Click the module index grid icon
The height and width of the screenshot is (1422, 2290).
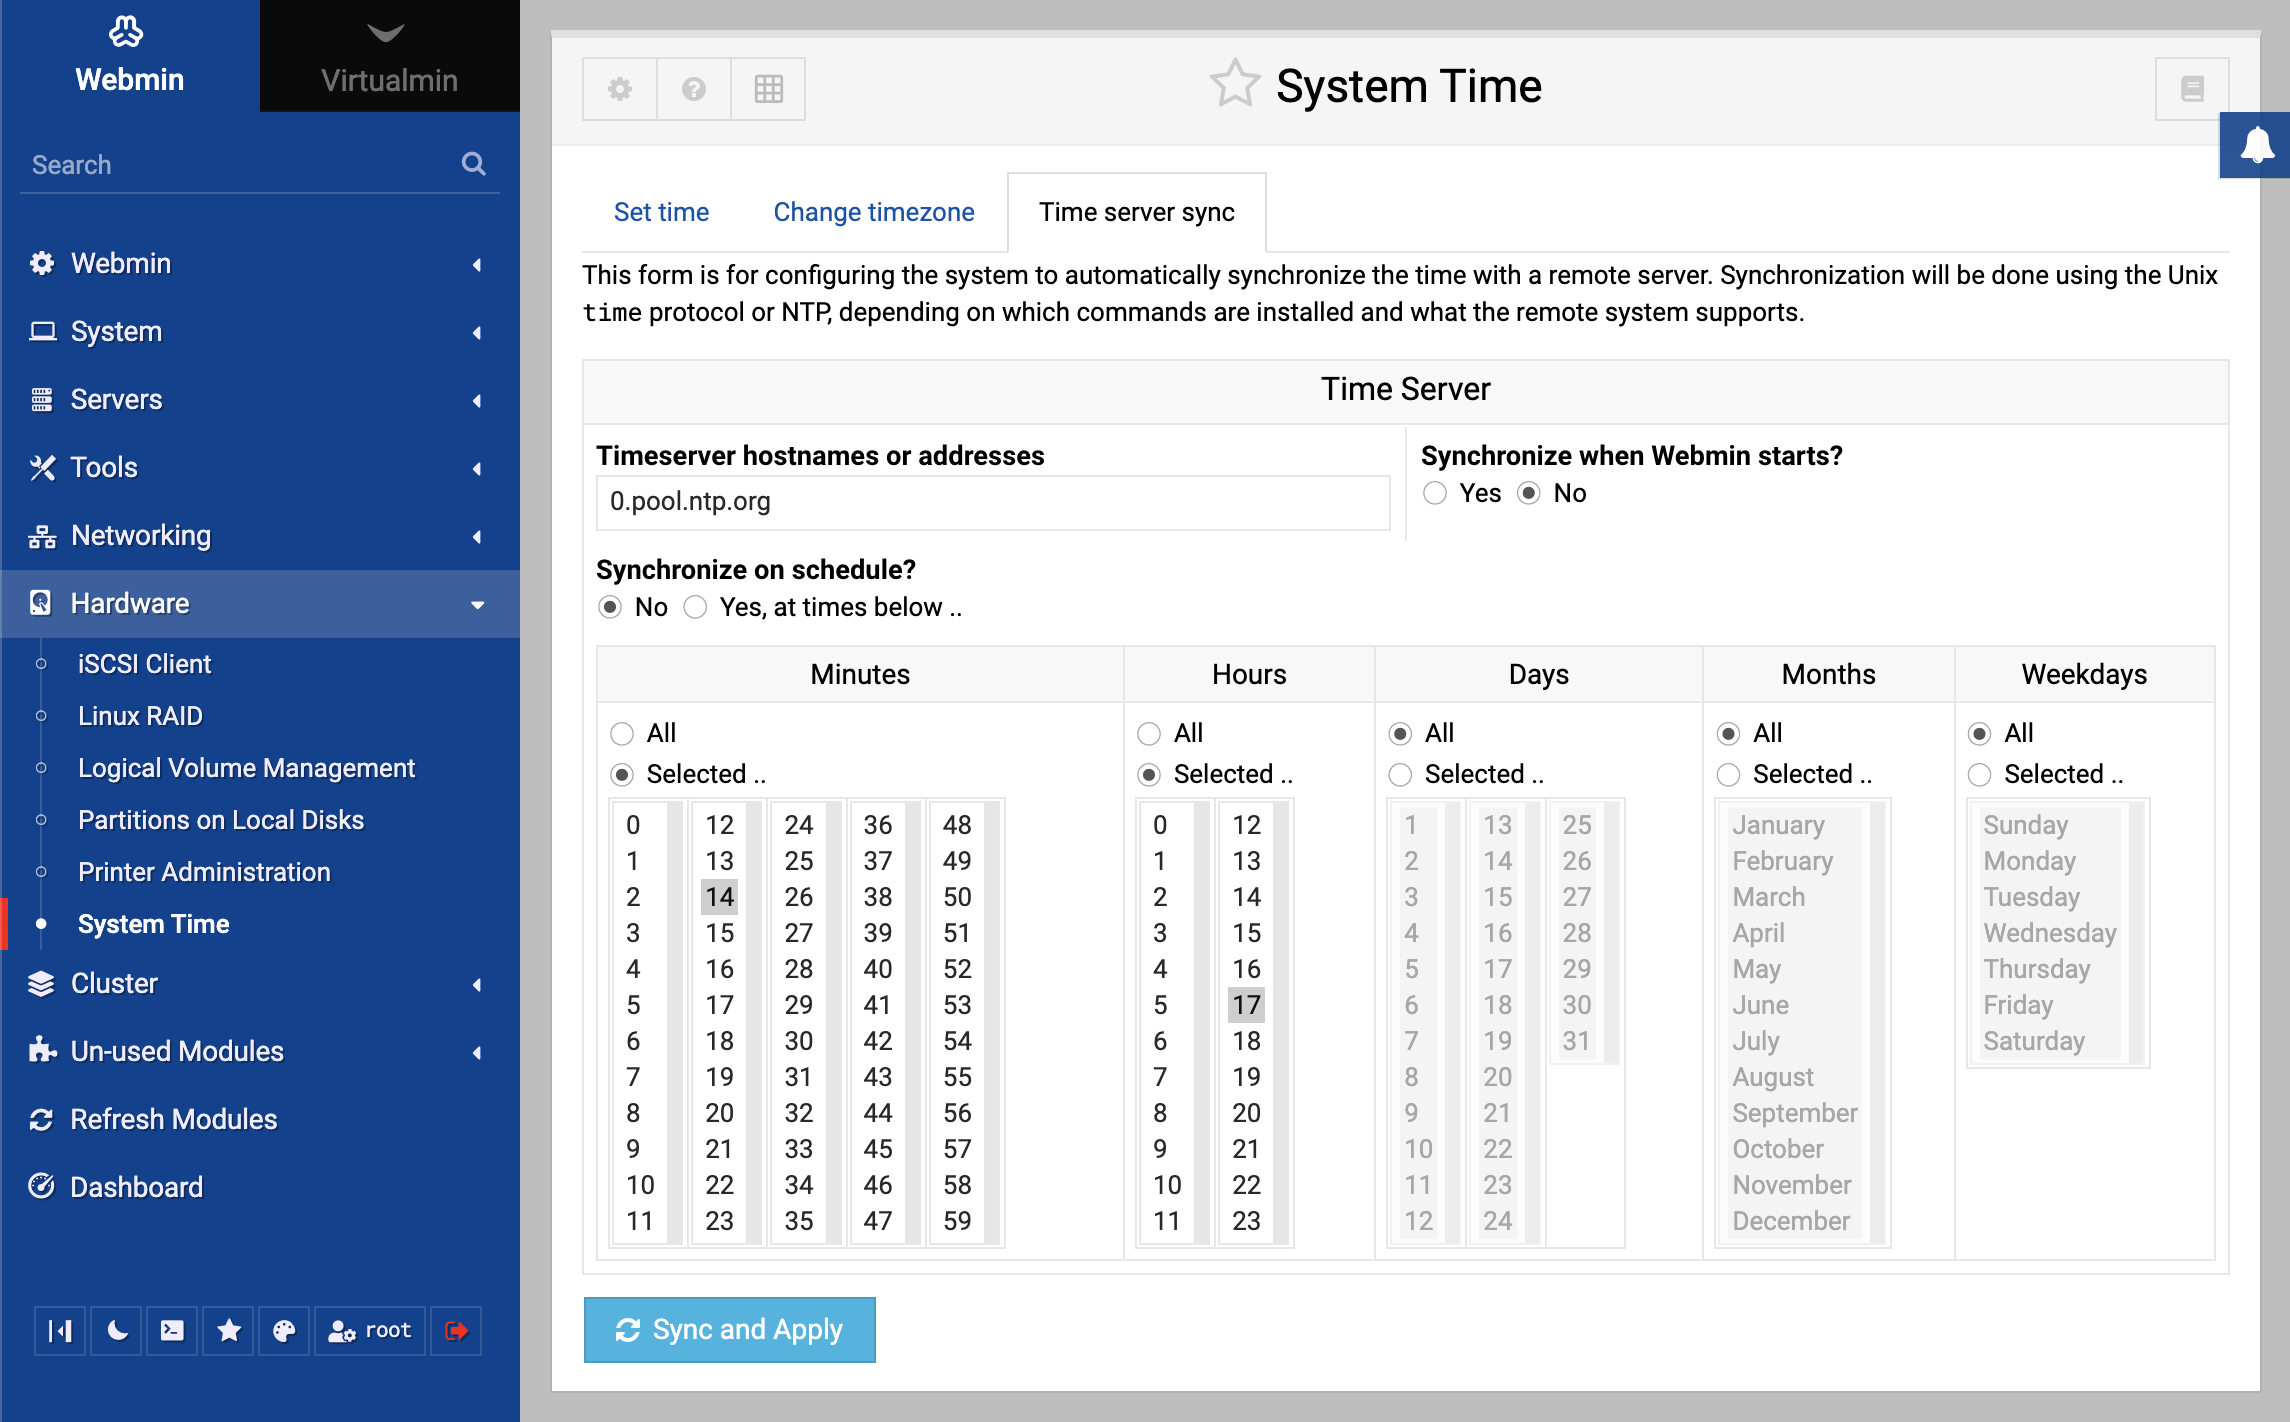(768, 89)
